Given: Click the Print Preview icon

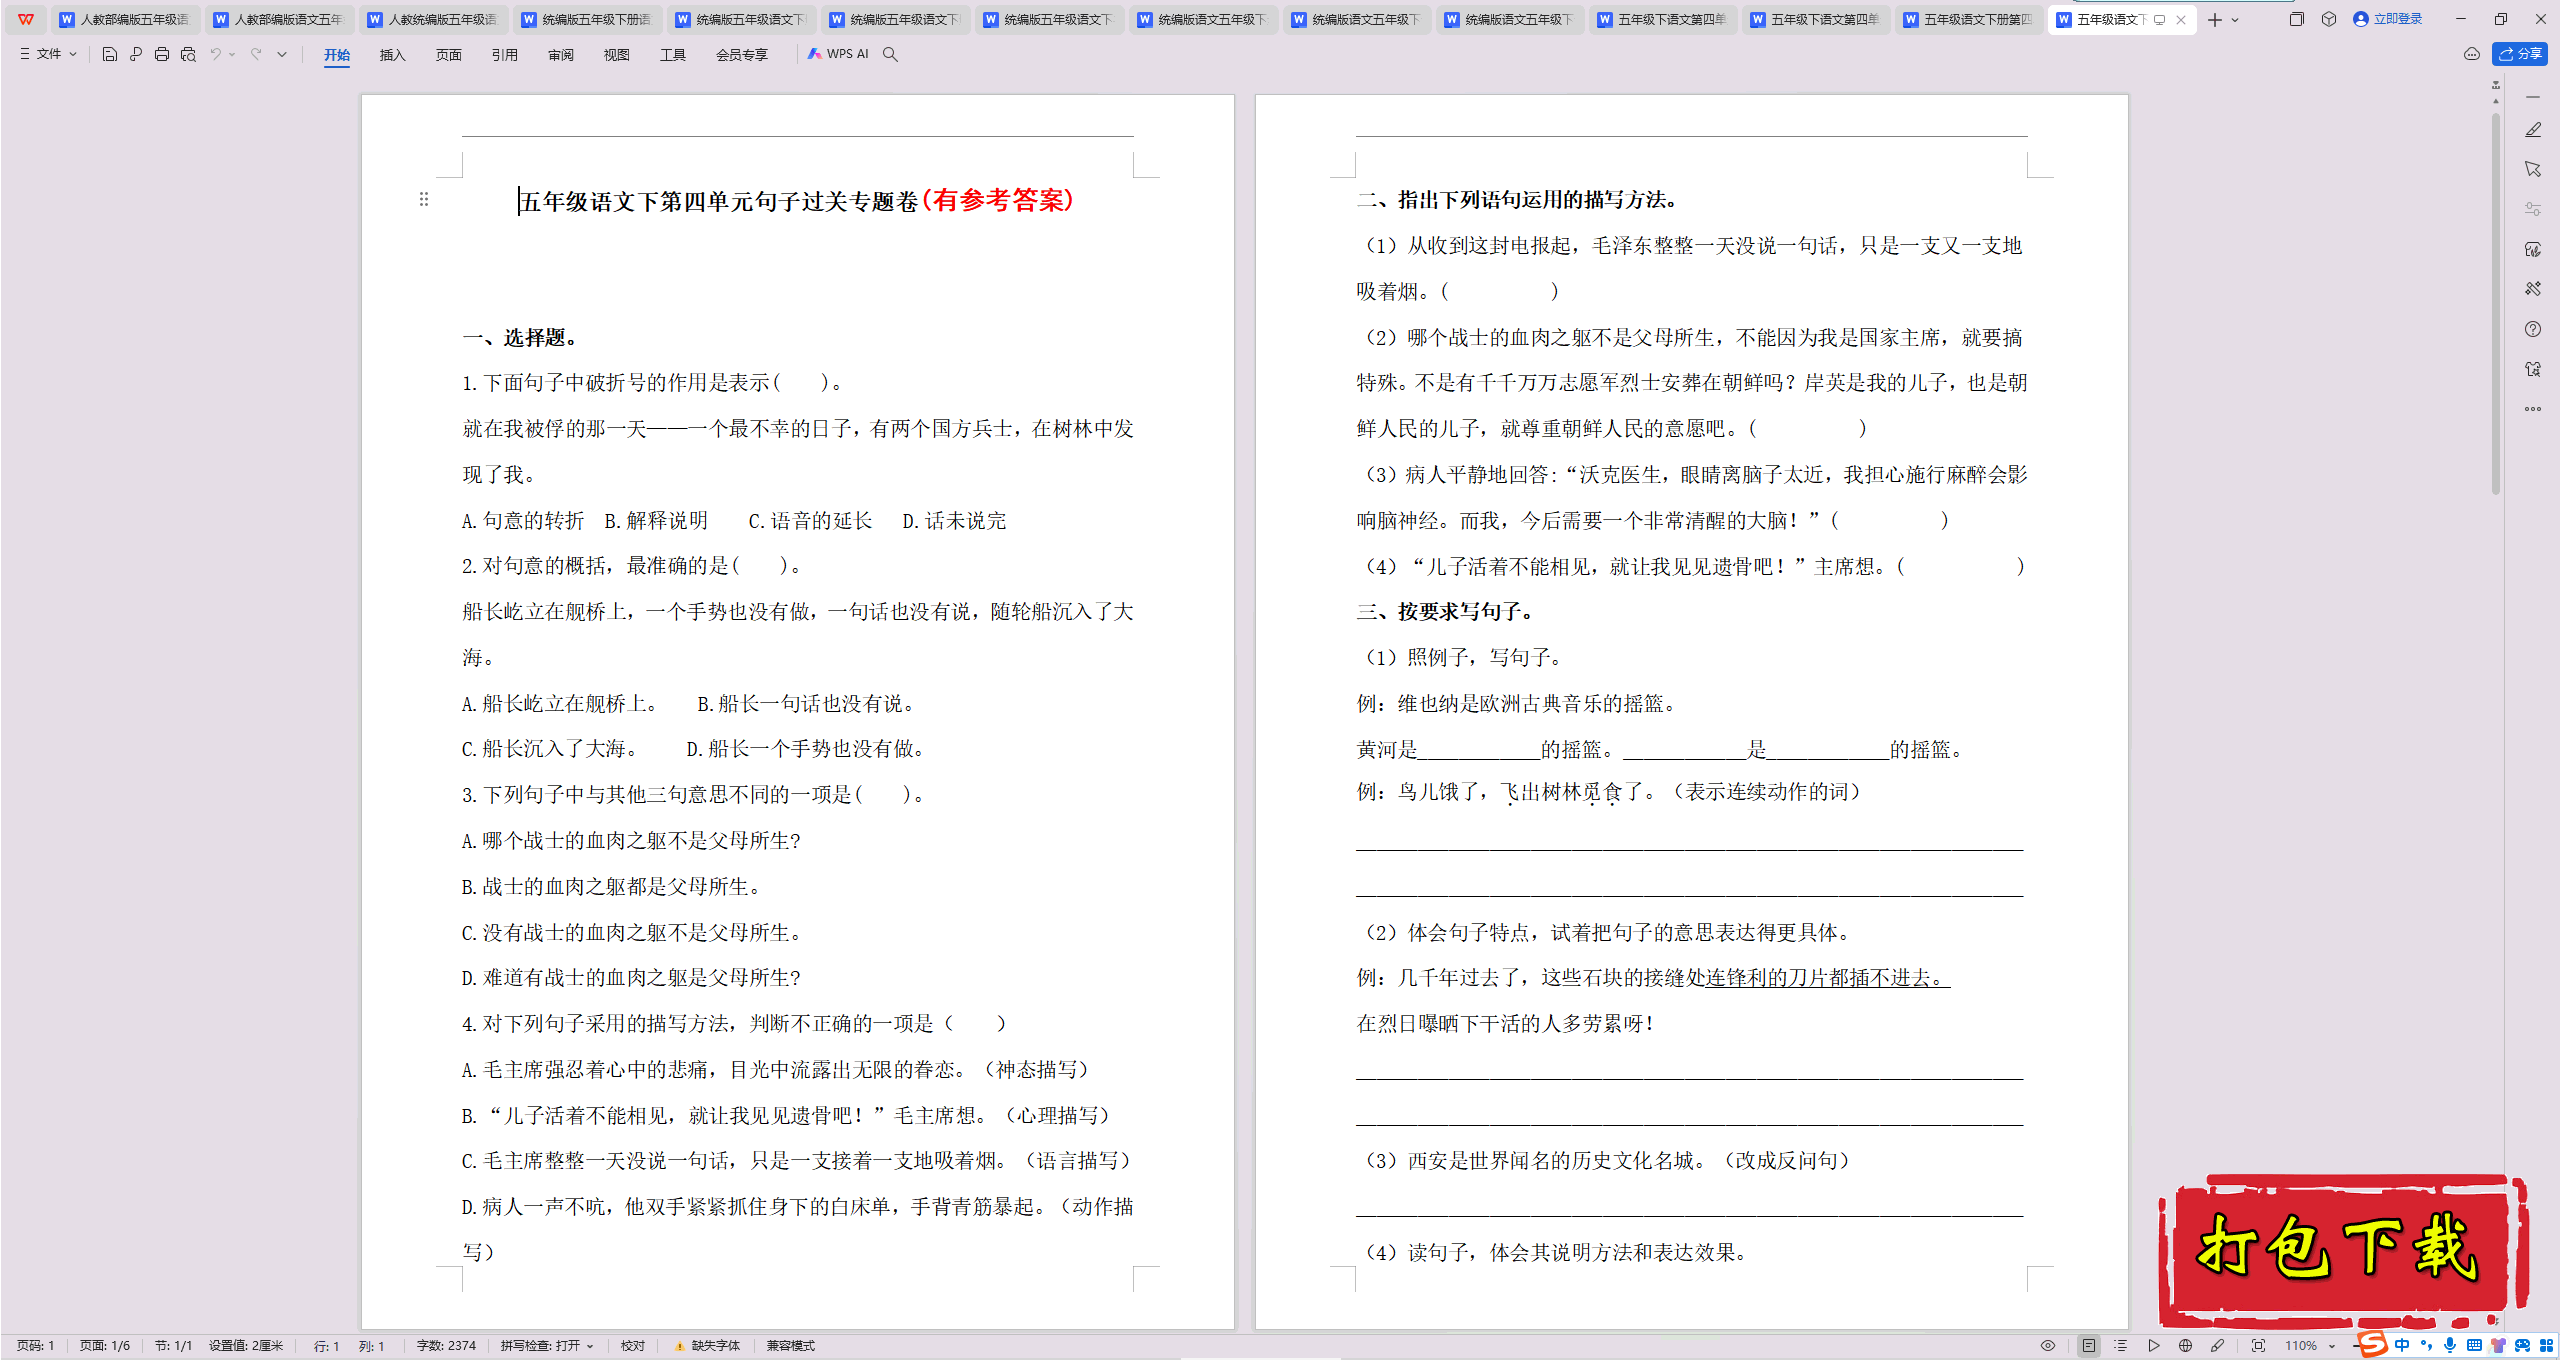Looking at the screenshot, I should coord(188,54).
